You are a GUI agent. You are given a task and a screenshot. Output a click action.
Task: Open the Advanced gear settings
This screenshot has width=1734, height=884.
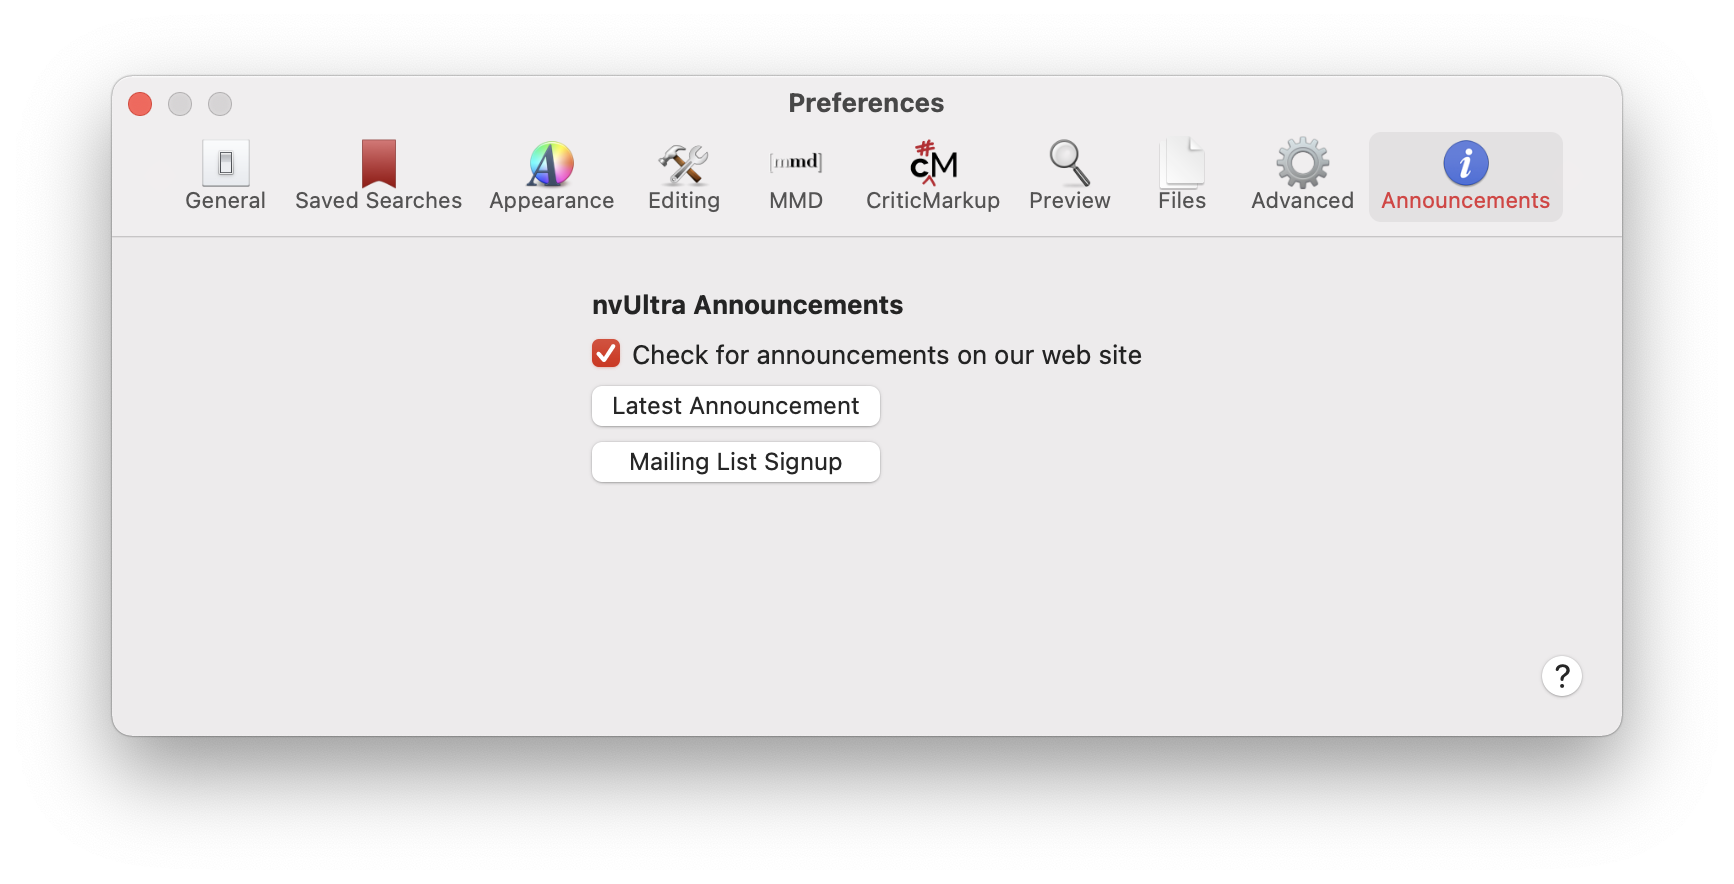click(x=1302, y=176)
